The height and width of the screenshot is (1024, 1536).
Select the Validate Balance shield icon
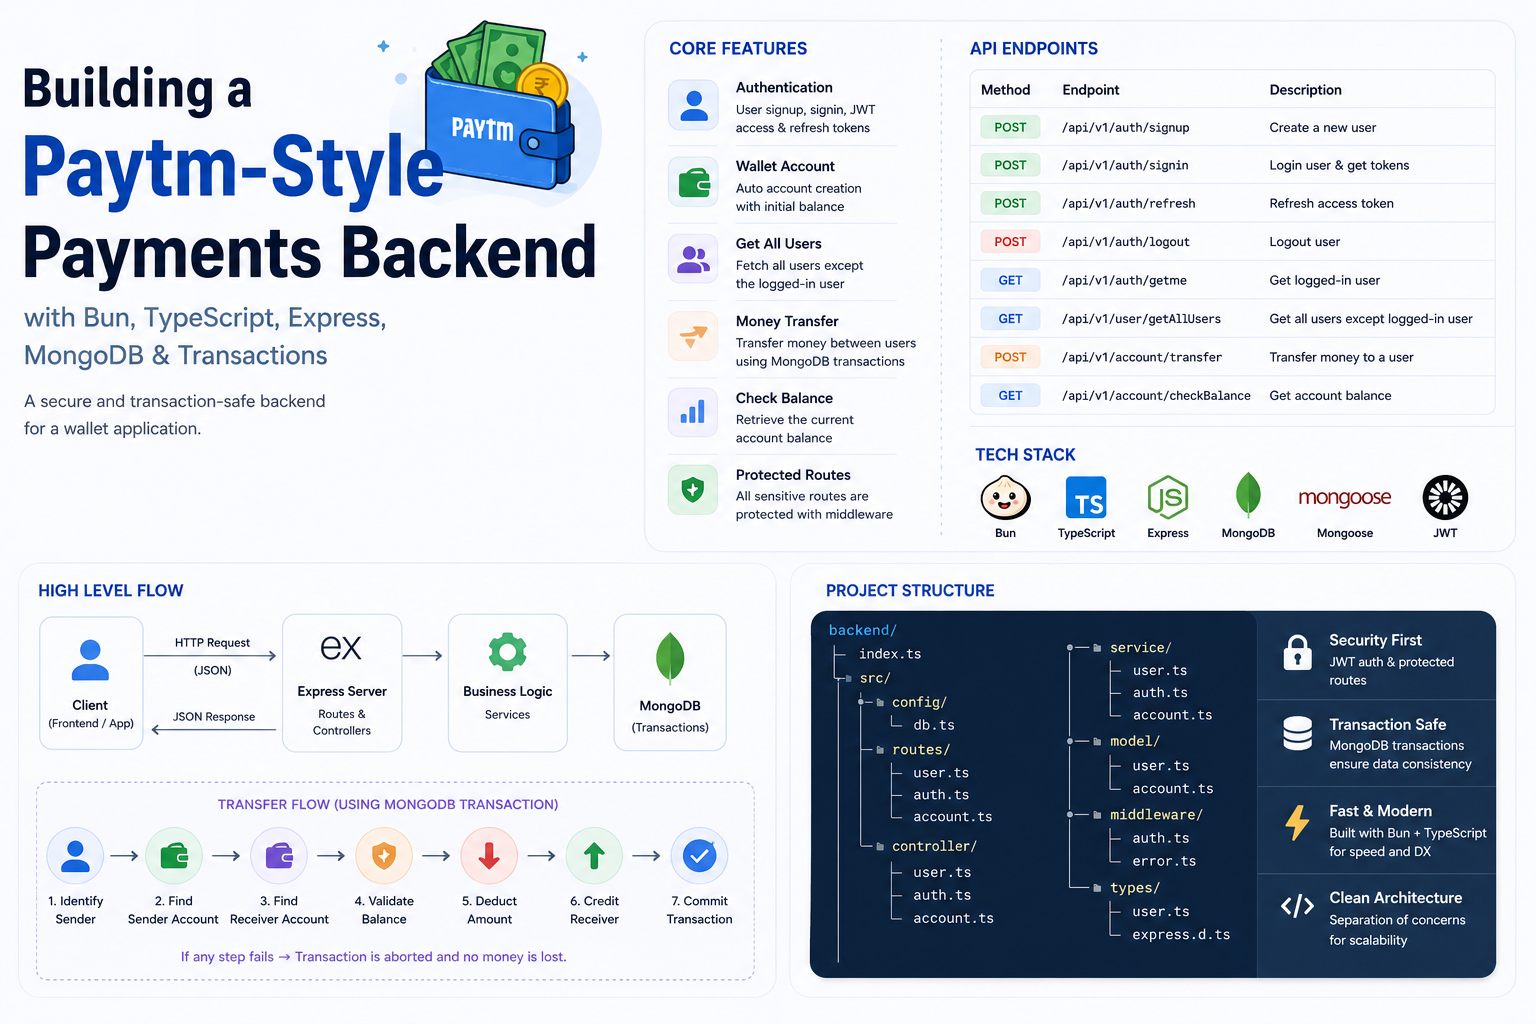click(384, 856)
